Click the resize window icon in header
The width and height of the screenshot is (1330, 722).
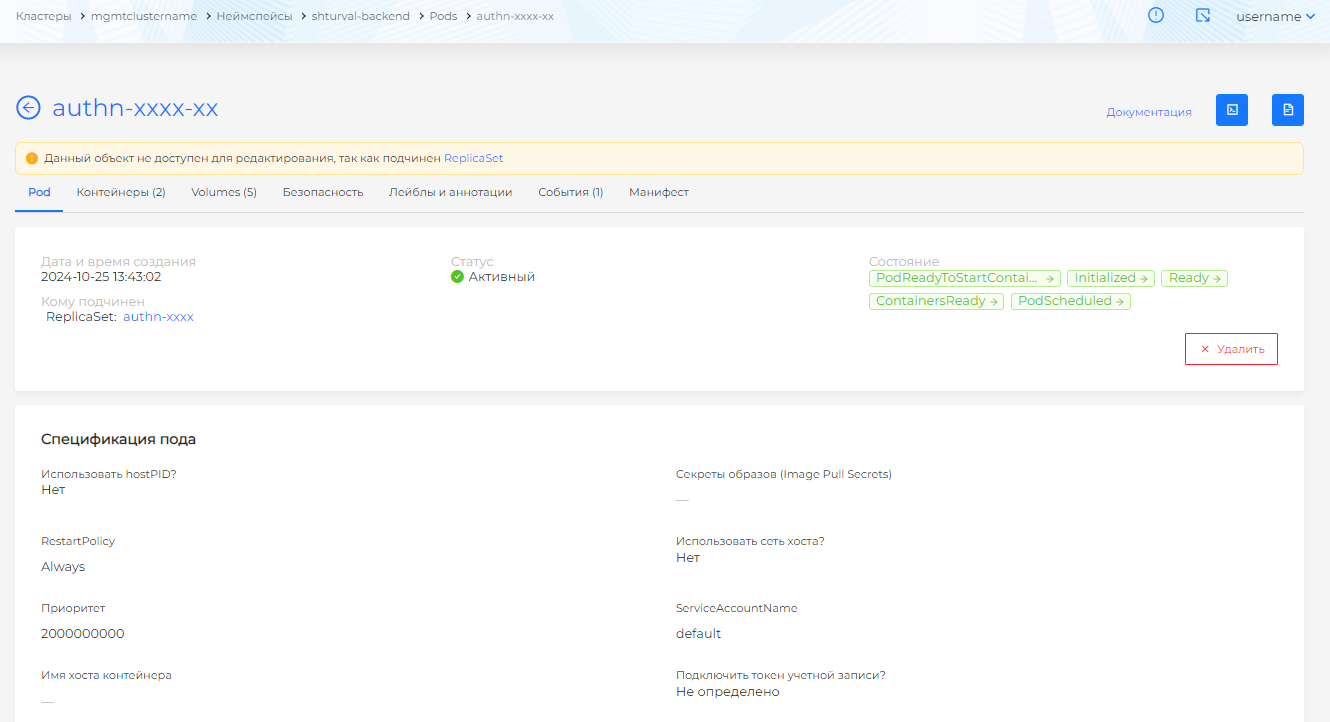point(1203,16)
